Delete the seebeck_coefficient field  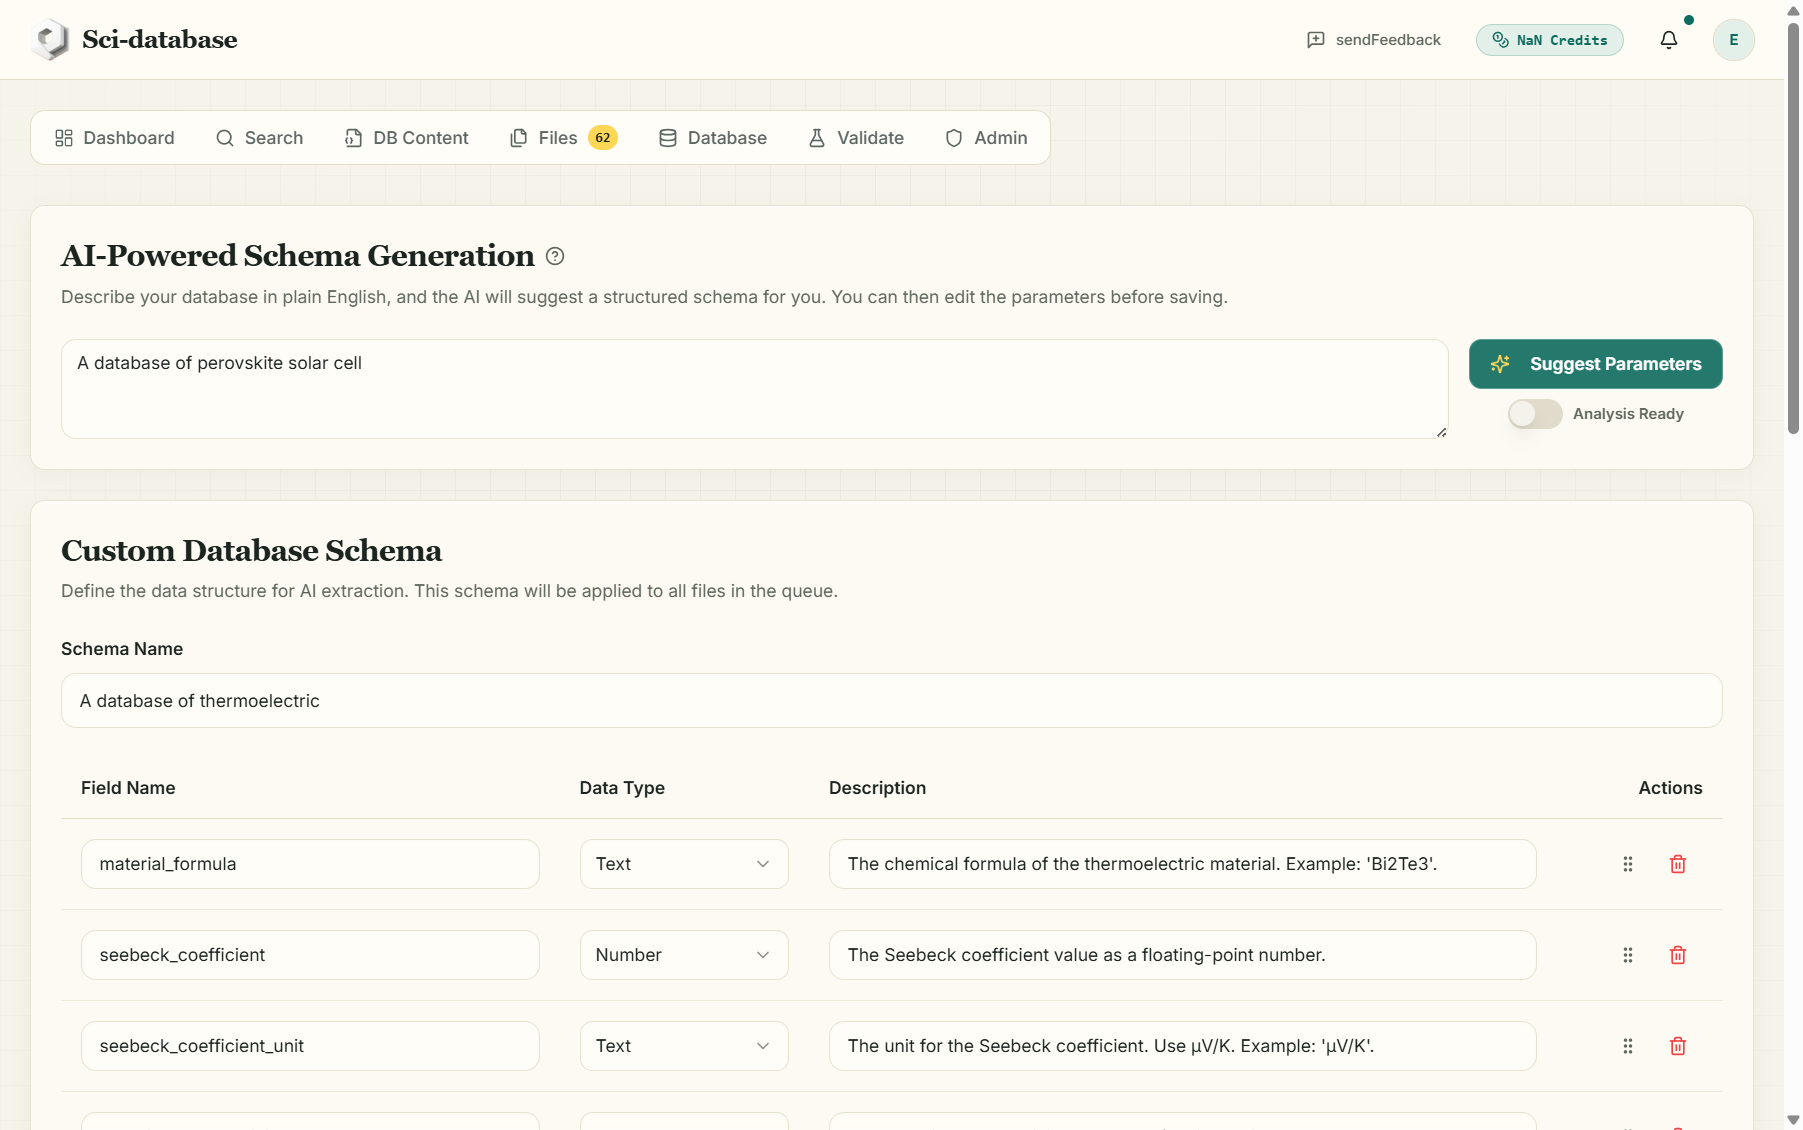point(1678,955)
